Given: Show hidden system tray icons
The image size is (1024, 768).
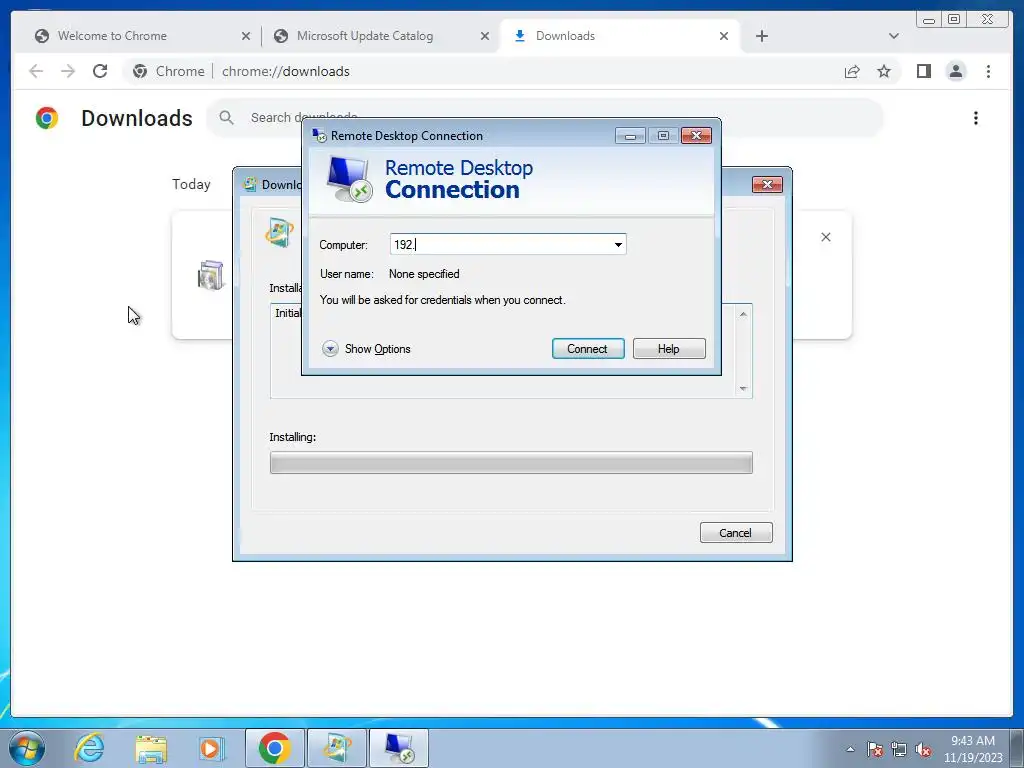Looking at the screenshot, I should pyautogui.click(x=850, y=749).
